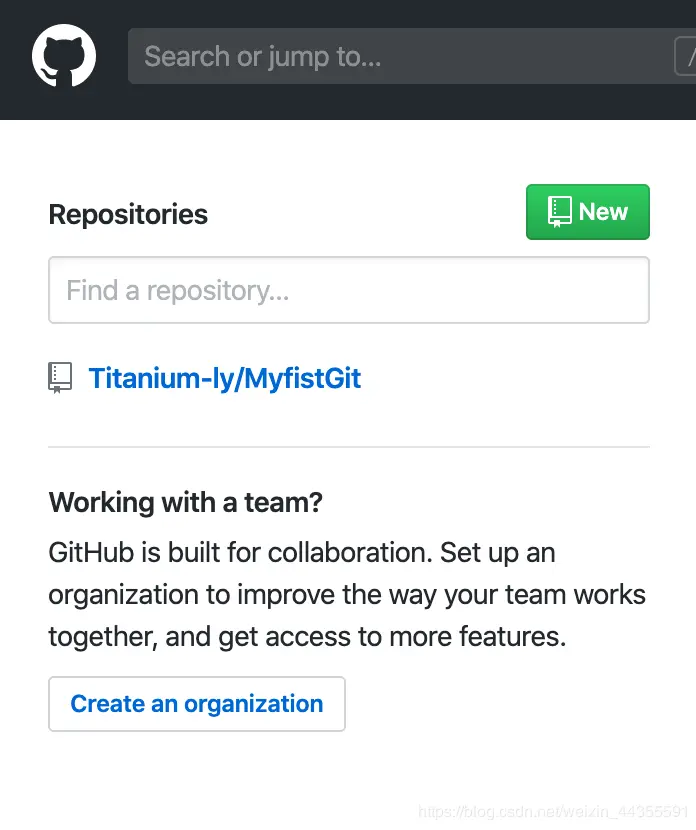Click the 'Create an organization' button
The image size is (696, 830).
pos(197,704)
